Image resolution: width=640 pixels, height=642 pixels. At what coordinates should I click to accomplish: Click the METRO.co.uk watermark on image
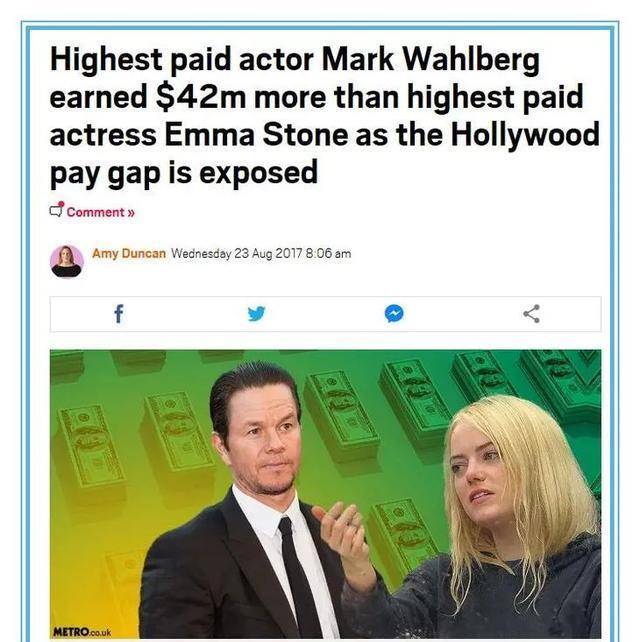click(x=82, y=632)
